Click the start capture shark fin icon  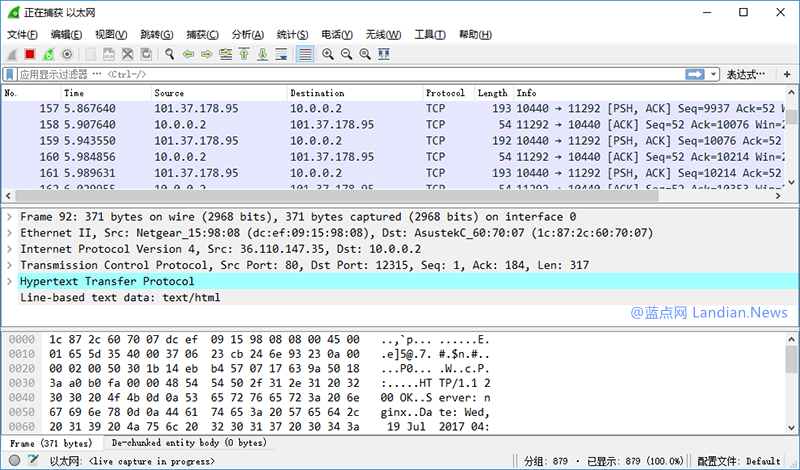click(12, 54)
